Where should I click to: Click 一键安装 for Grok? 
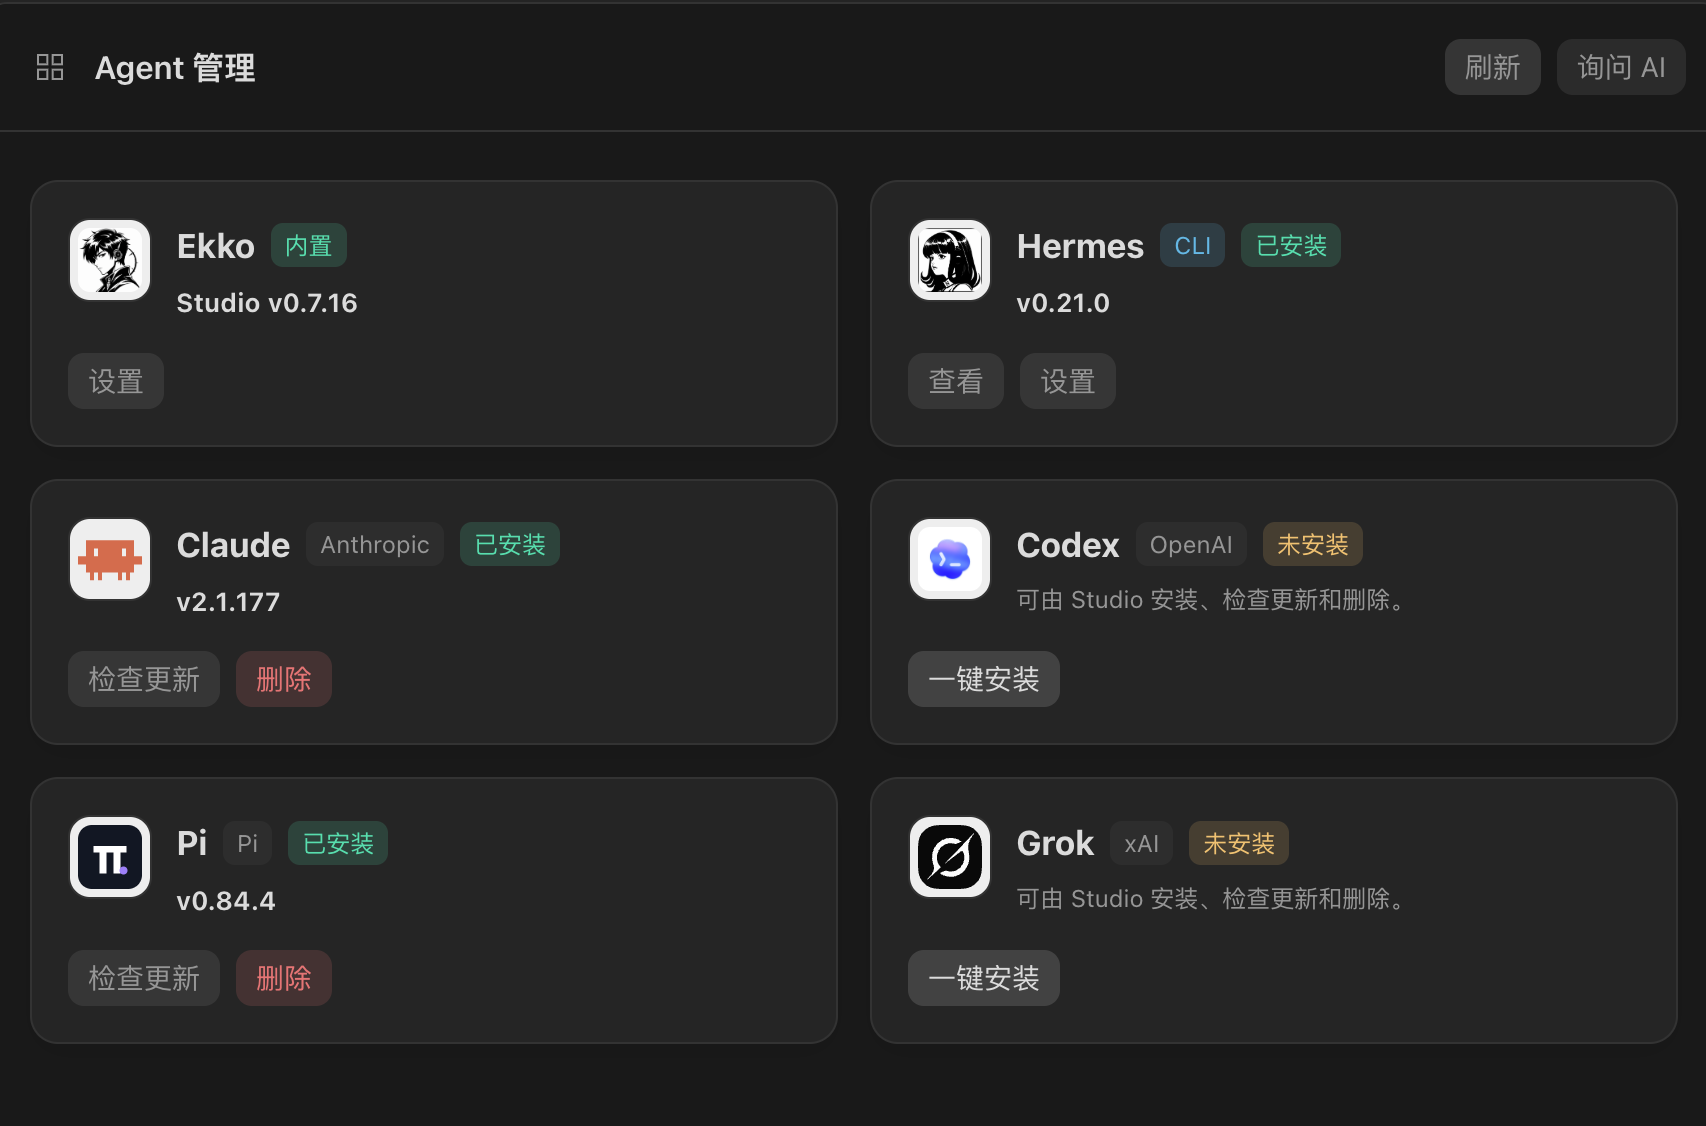(x=984, y=978)
